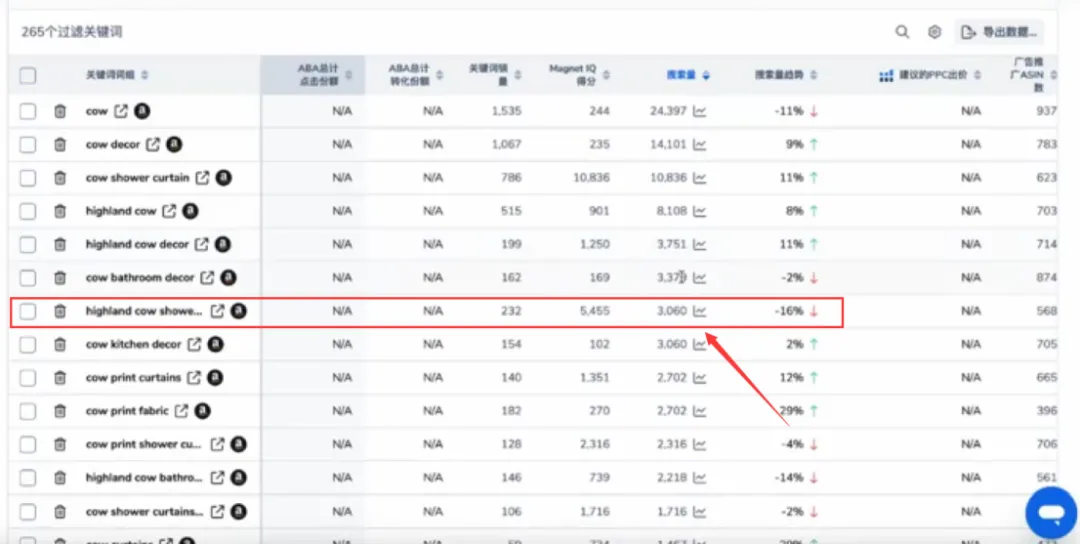Show trend chart for cow print curtains
Viewport: 1080px width, 544px height.
699,377
